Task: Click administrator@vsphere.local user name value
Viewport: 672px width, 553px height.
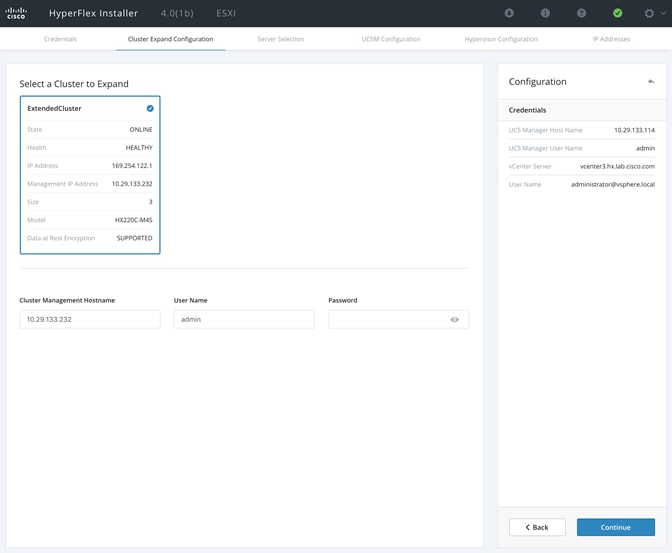Action: 613,184
